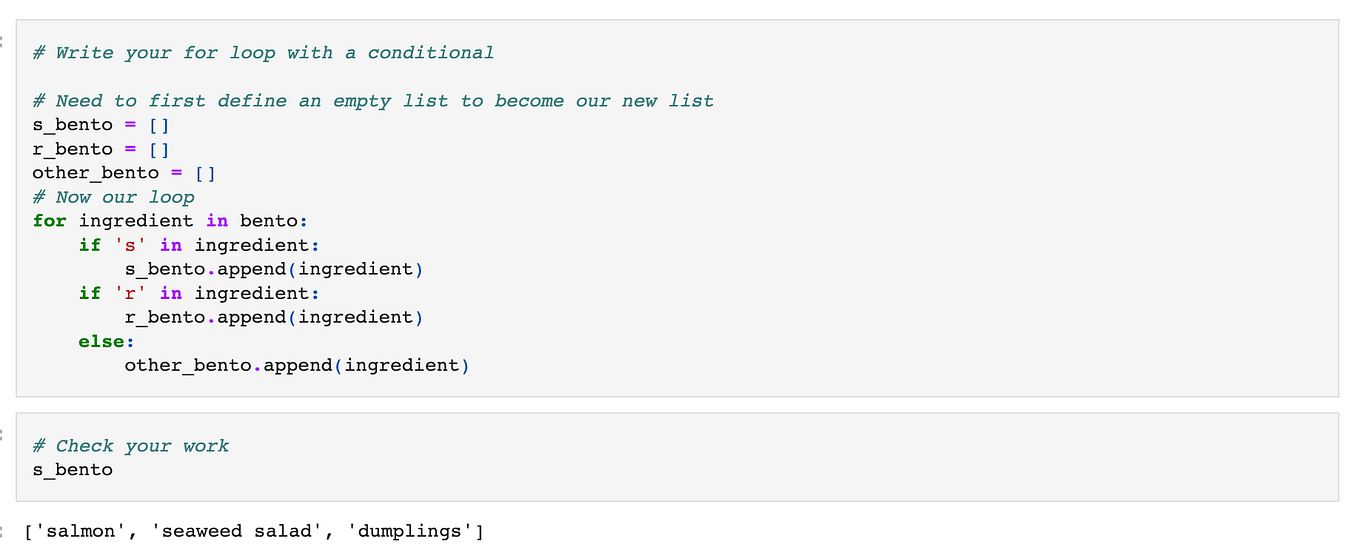Click 's_bento.append(ingredient)' statement

click(x=274, y=269)
